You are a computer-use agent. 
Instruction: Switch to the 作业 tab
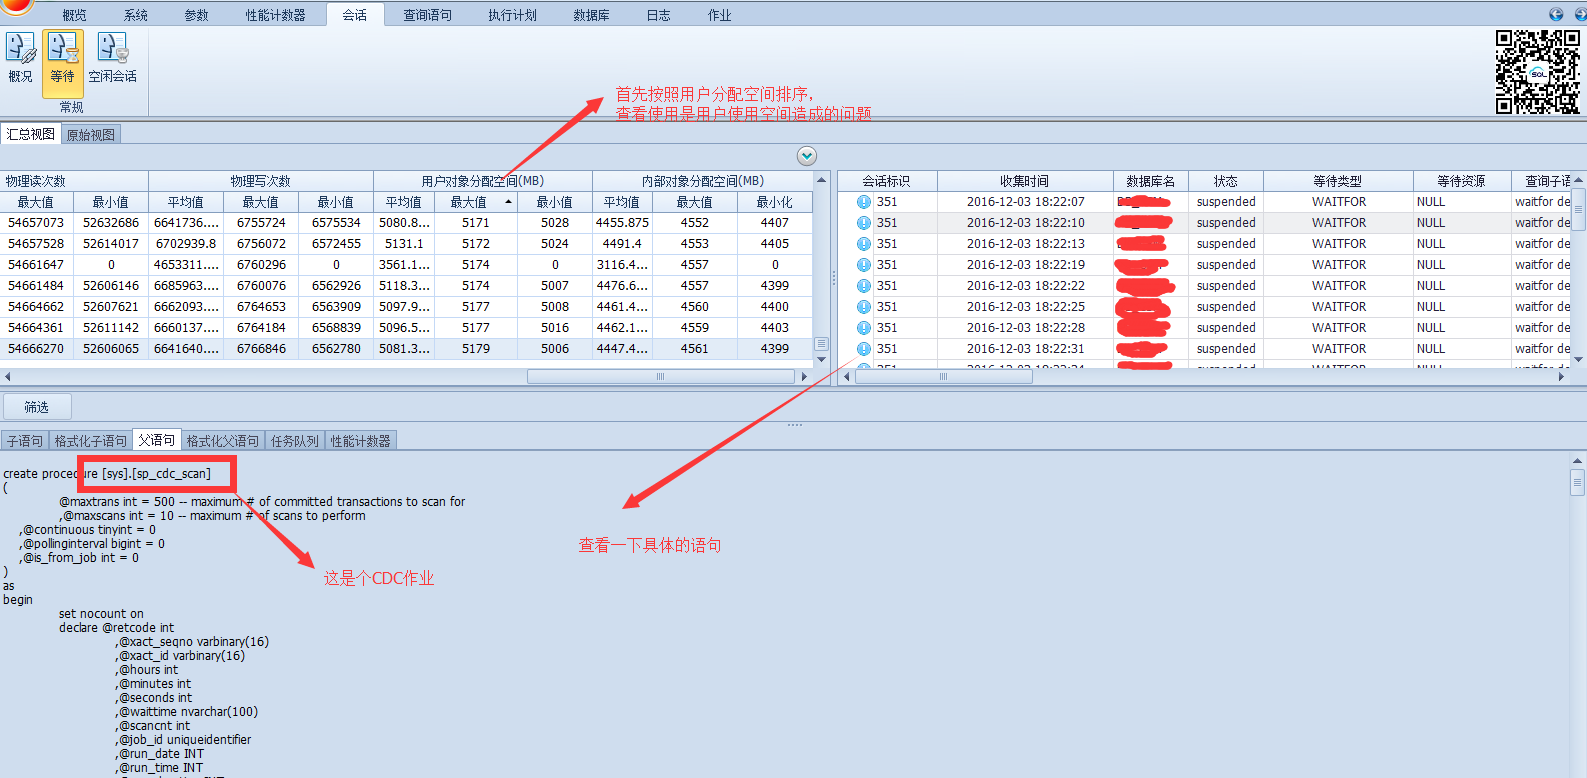tap(719, 15)
